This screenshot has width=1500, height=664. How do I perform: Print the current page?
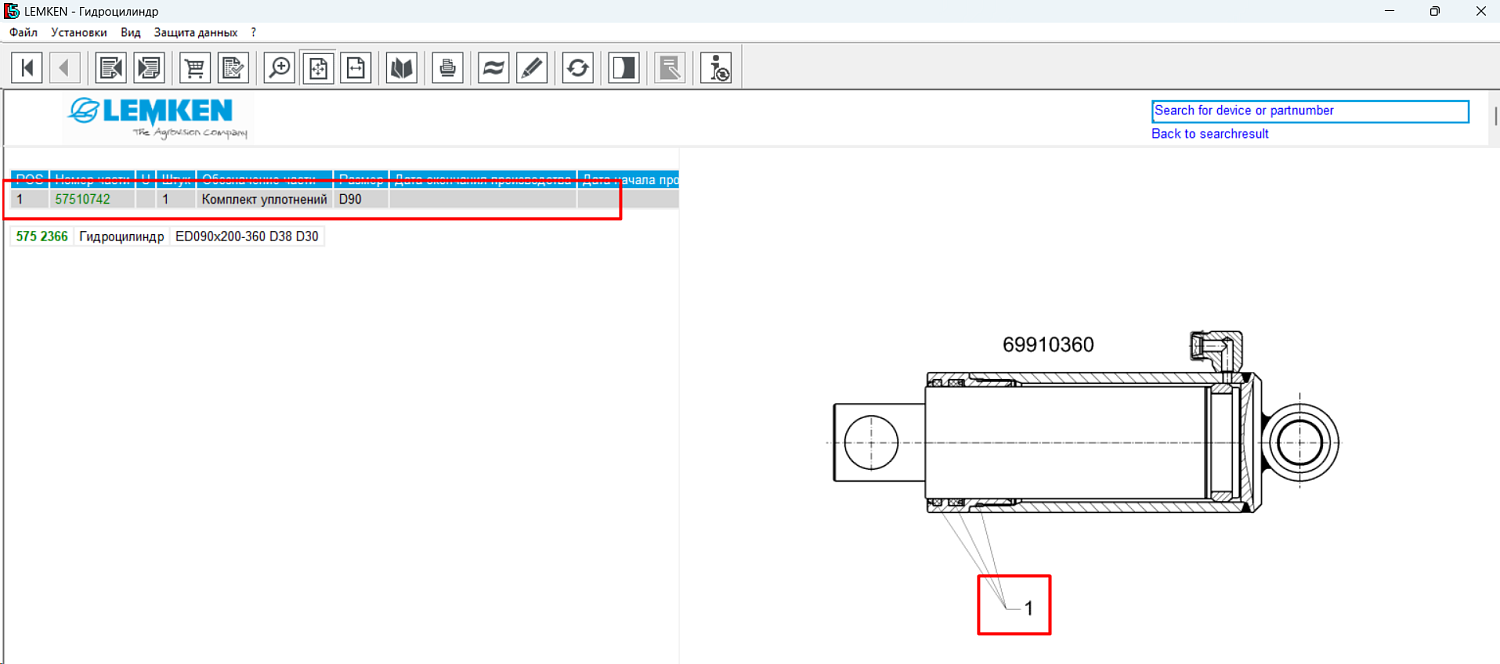tap(448, 68)
